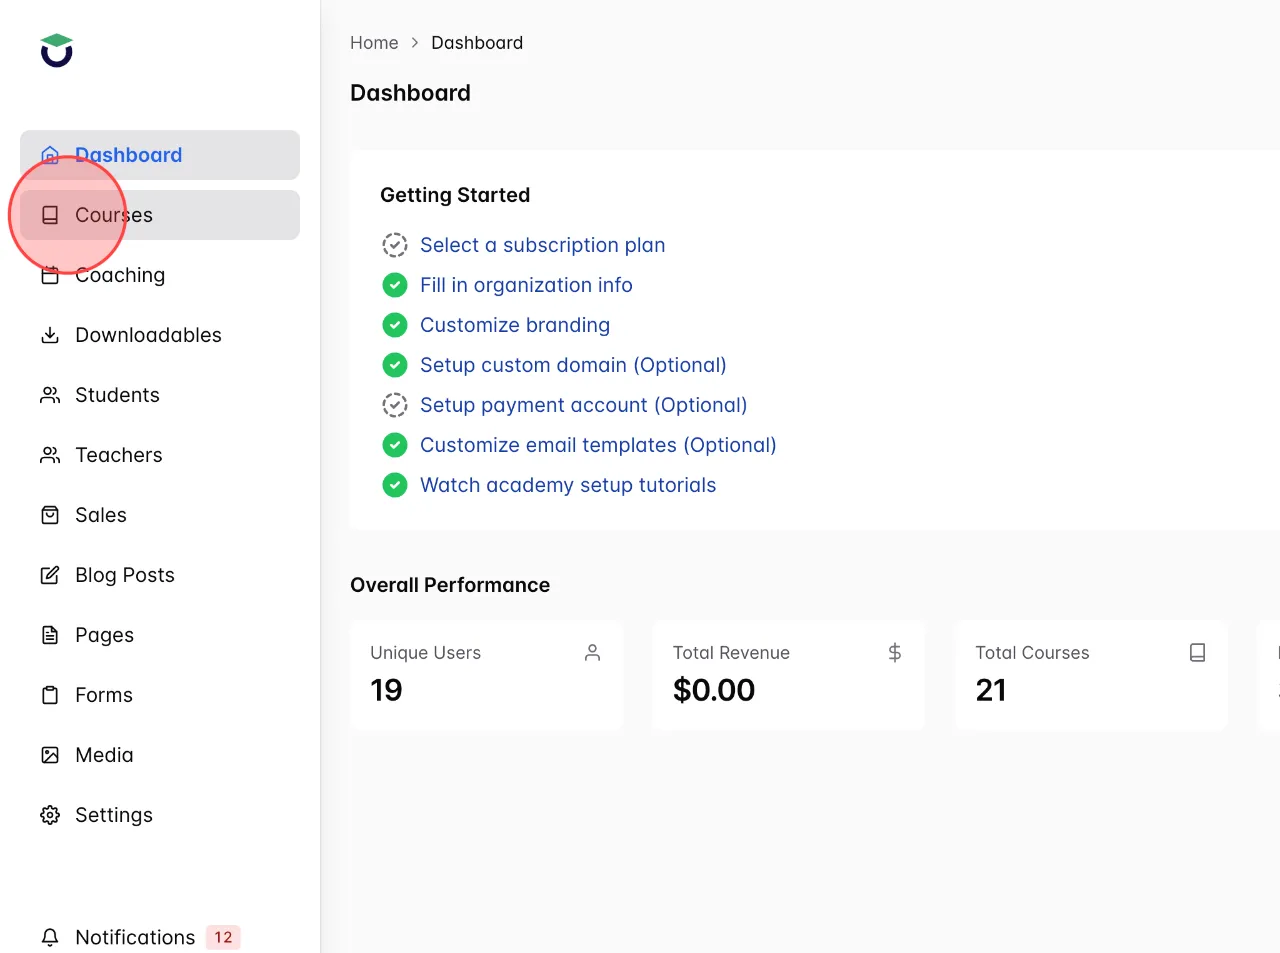Click the dollar icon on Total Revenue card
The height and width of the screenshot is (953, 1280).
click(895, 653)
